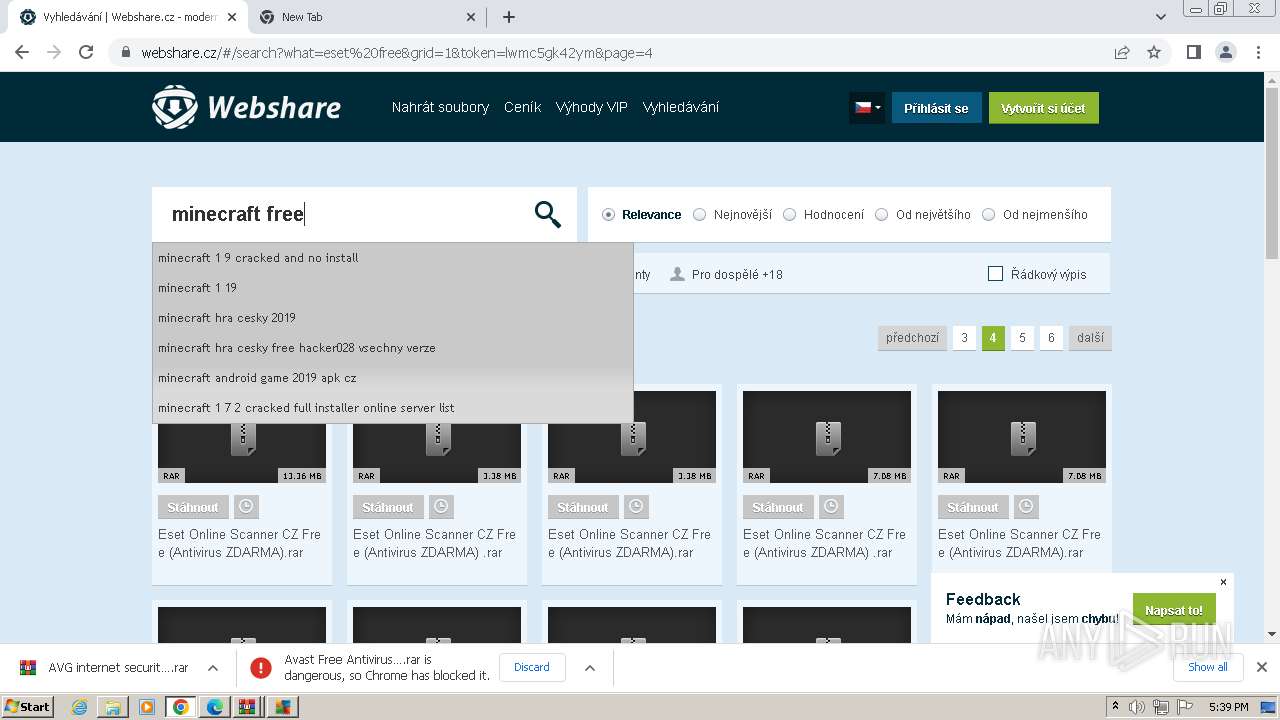
Task: Click the Vytvořit si účet button
Action: 1044,108
